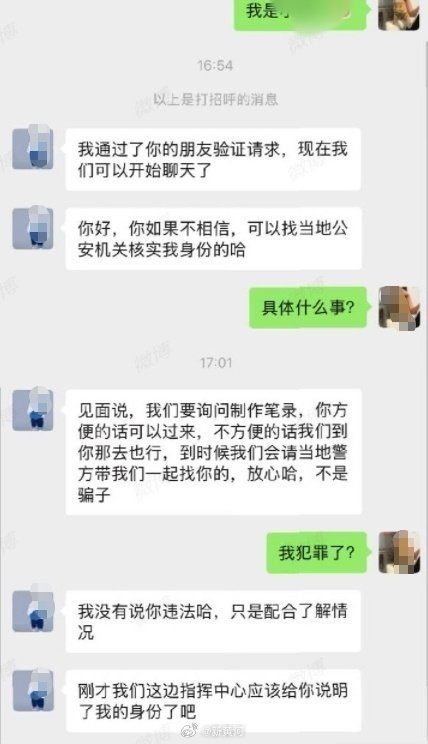Select the "可以找当地公安机关核实" message bubble

pos(213,239)
